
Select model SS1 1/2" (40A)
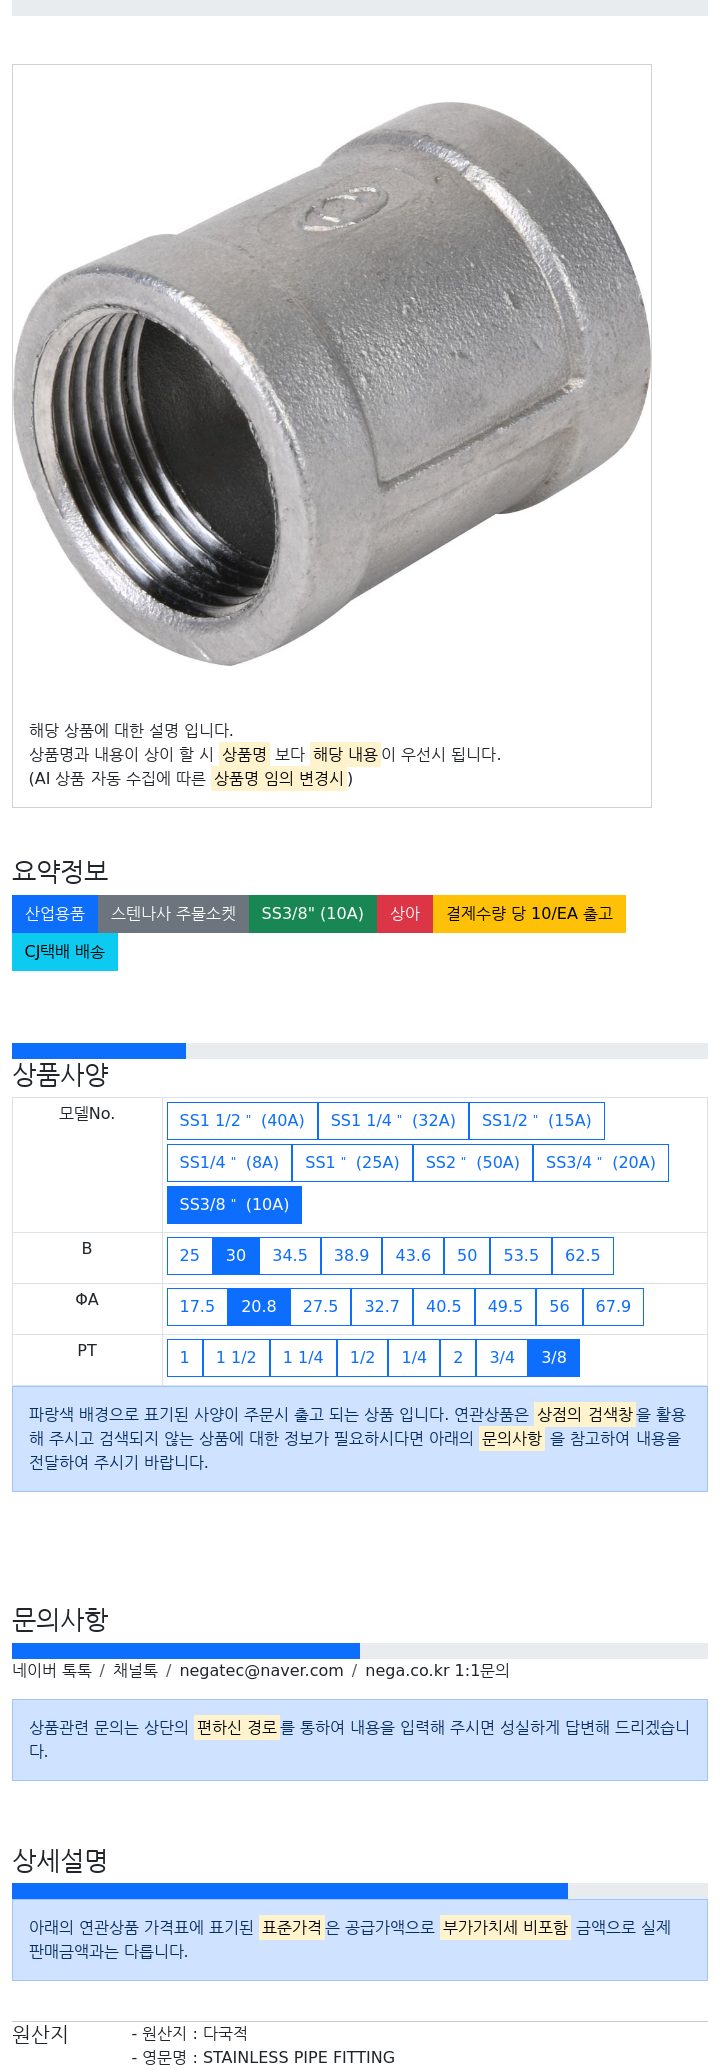[x=242, y=1120]
